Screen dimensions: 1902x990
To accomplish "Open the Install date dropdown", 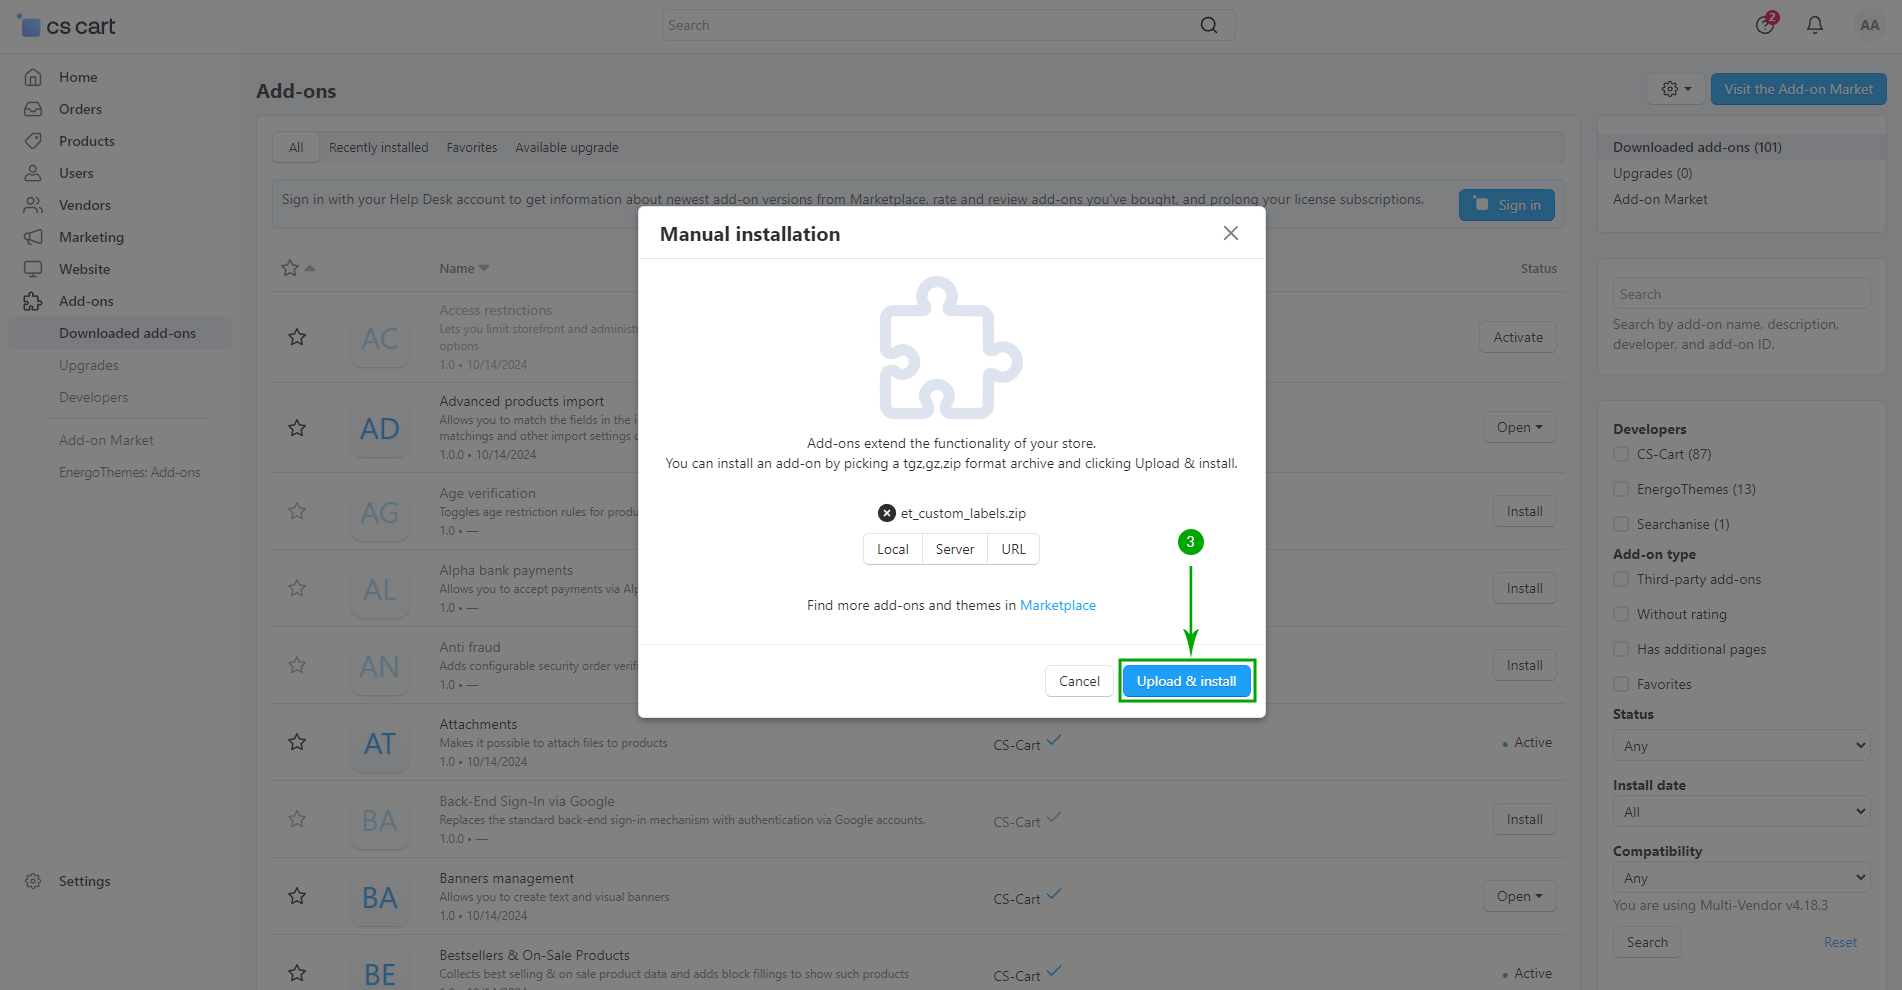I will (1740, 812).
